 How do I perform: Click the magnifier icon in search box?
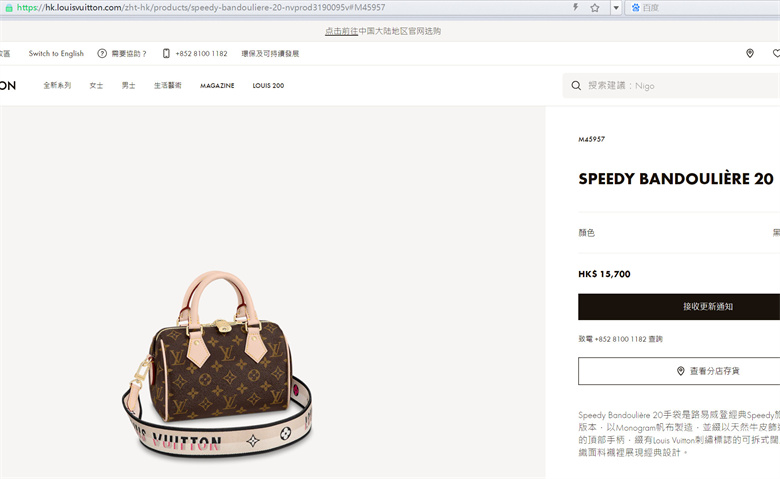(x=576, y=86)
